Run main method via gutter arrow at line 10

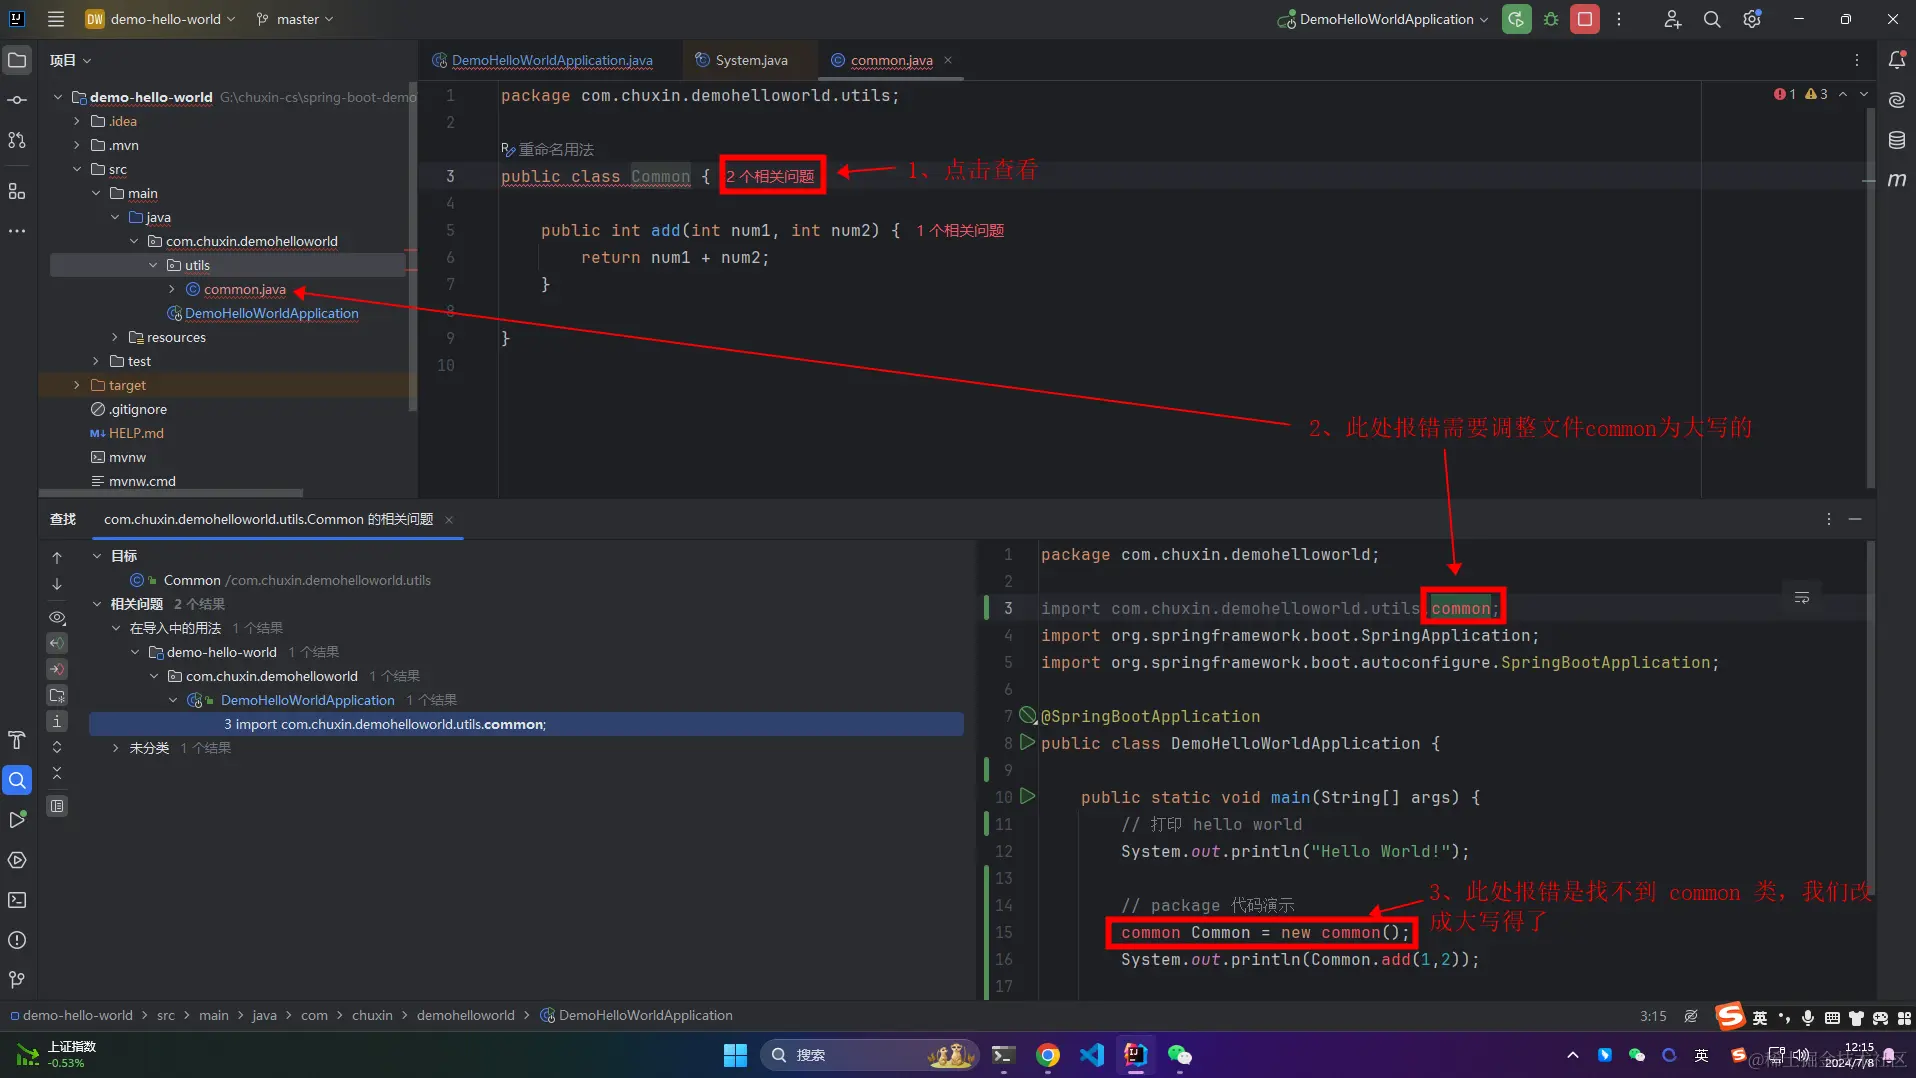tap(1027, 797)
